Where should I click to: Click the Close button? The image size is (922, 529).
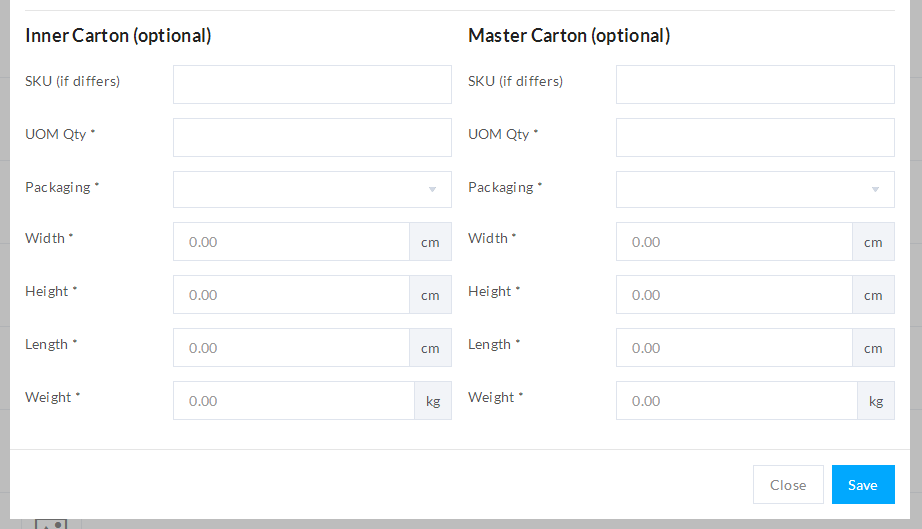click(x=788, y=485)
